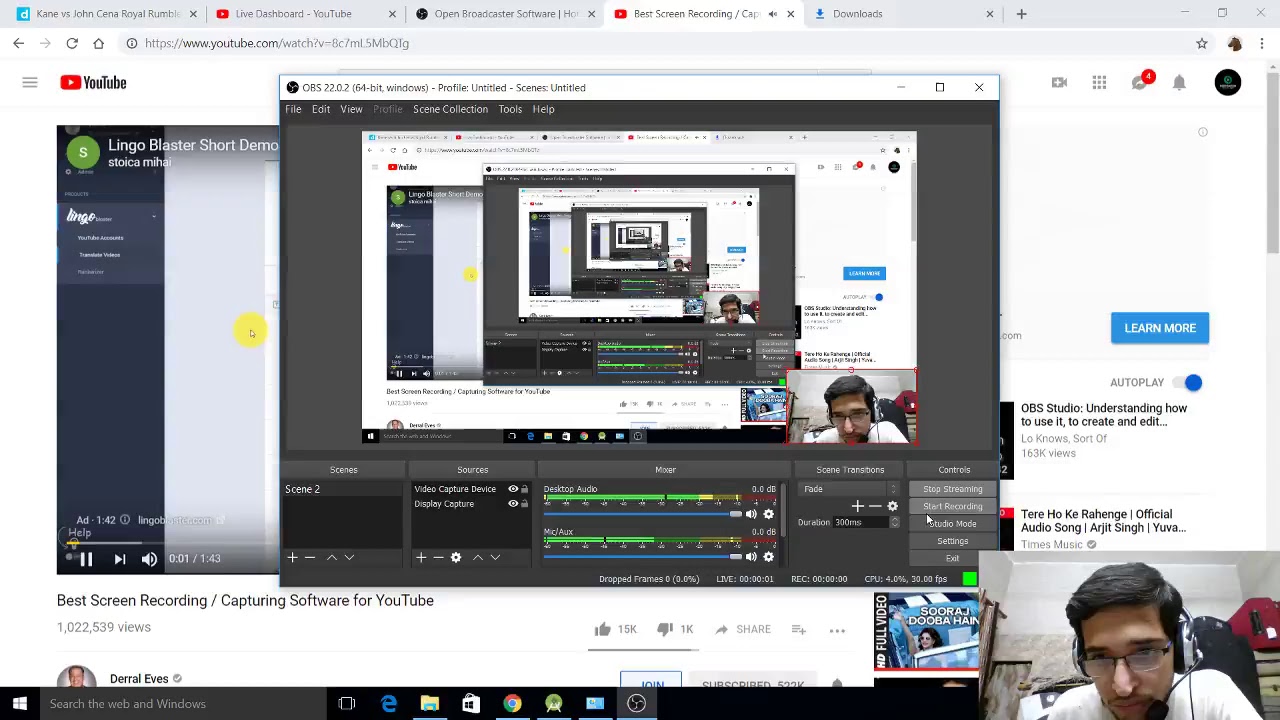Click the Stop Streaming button
The height and width of the screenshot is (720, 1280).
click(952, 489)
